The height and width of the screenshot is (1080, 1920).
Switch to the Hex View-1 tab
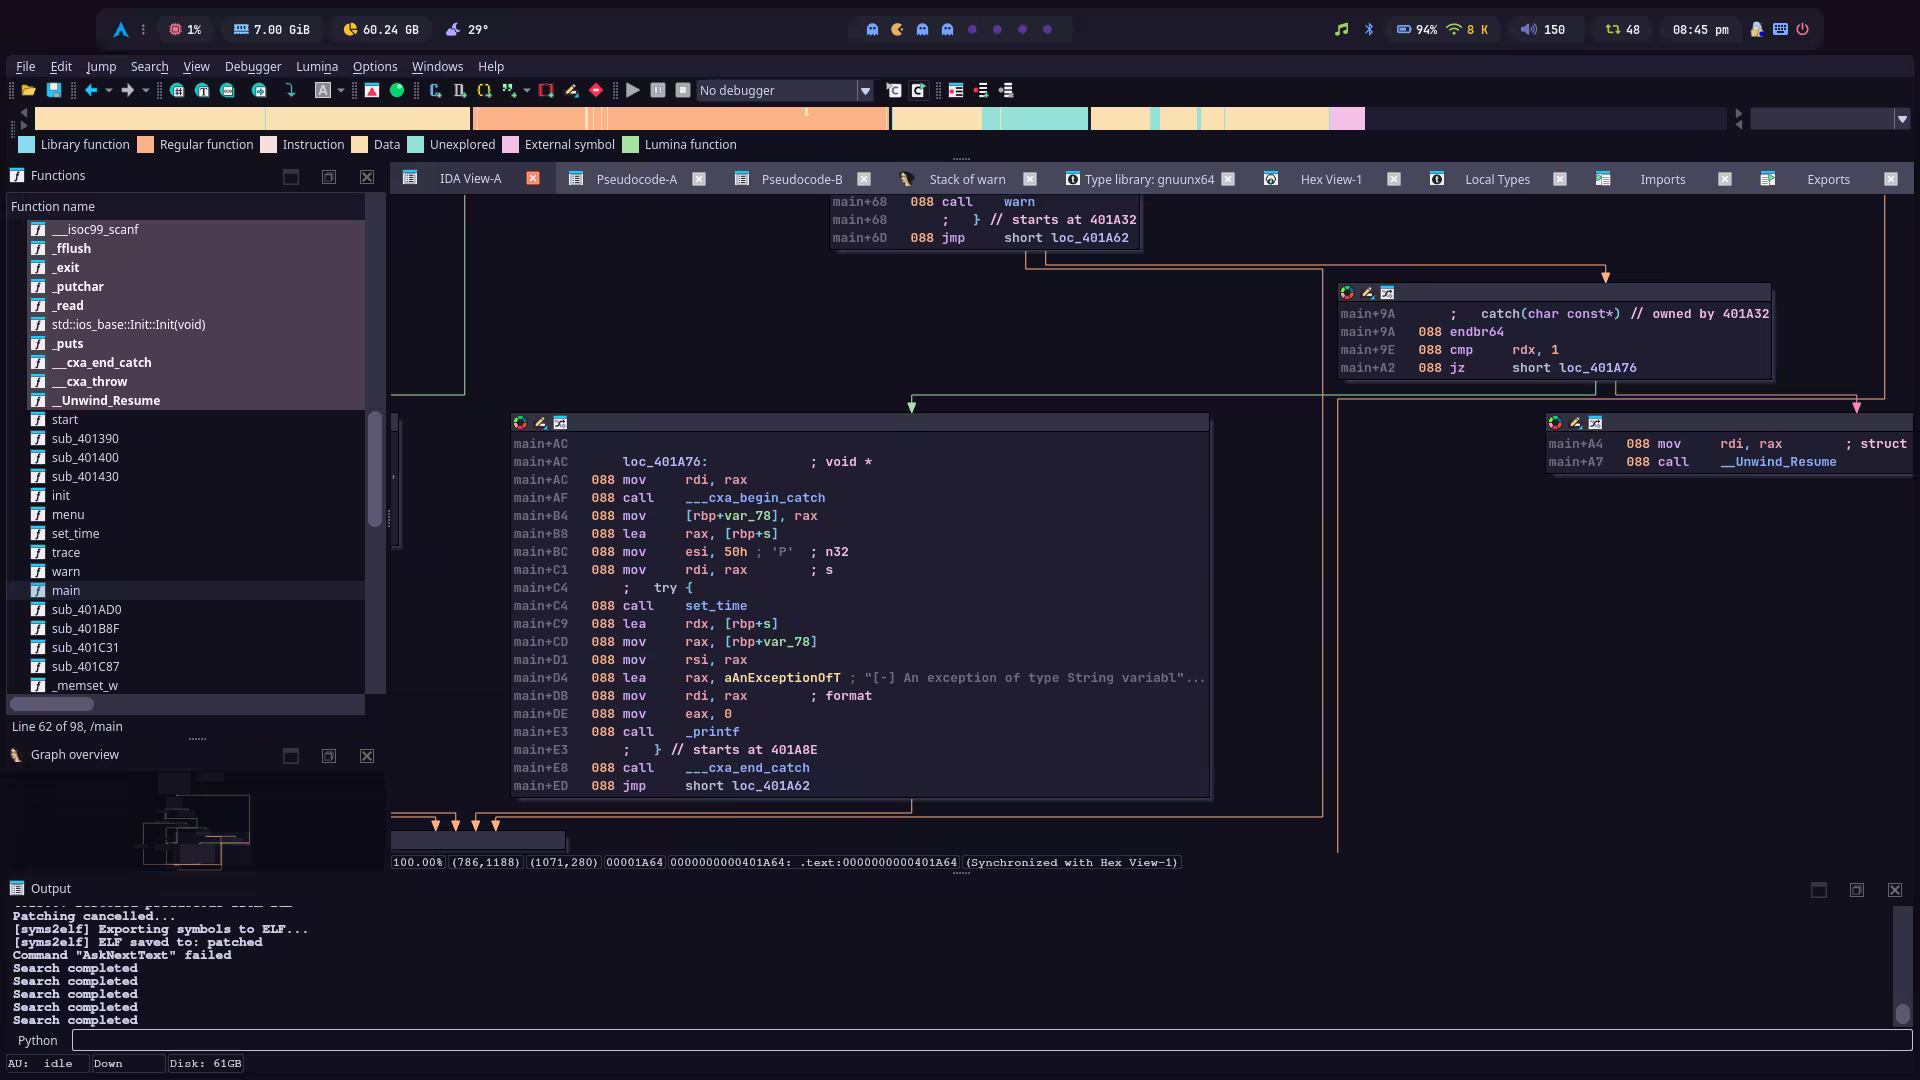1330,179
